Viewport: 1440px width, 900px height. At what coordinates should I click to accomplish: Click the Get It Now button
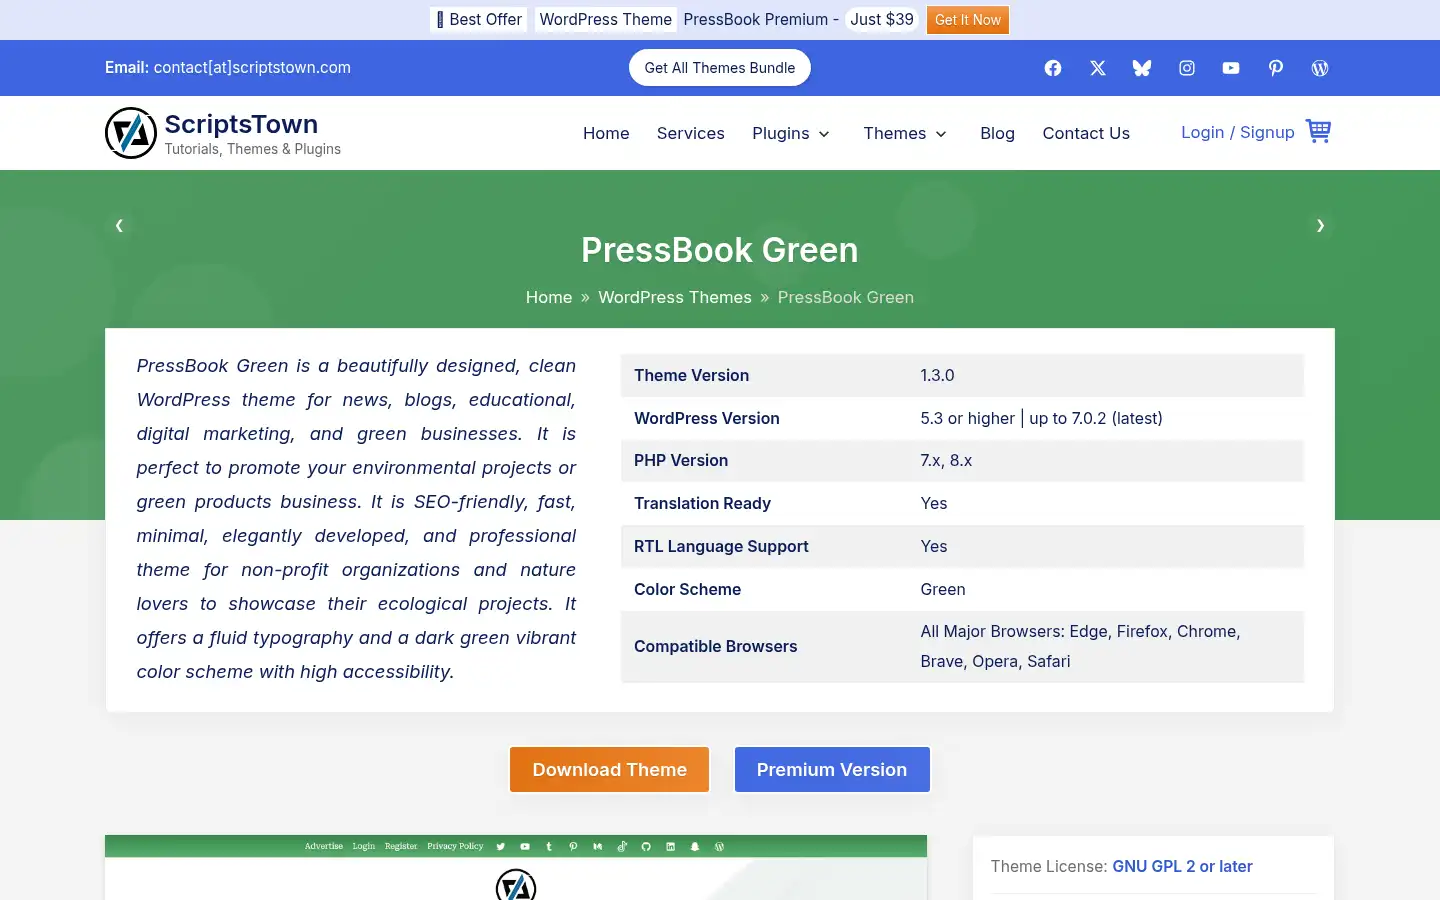coord(967,20)
